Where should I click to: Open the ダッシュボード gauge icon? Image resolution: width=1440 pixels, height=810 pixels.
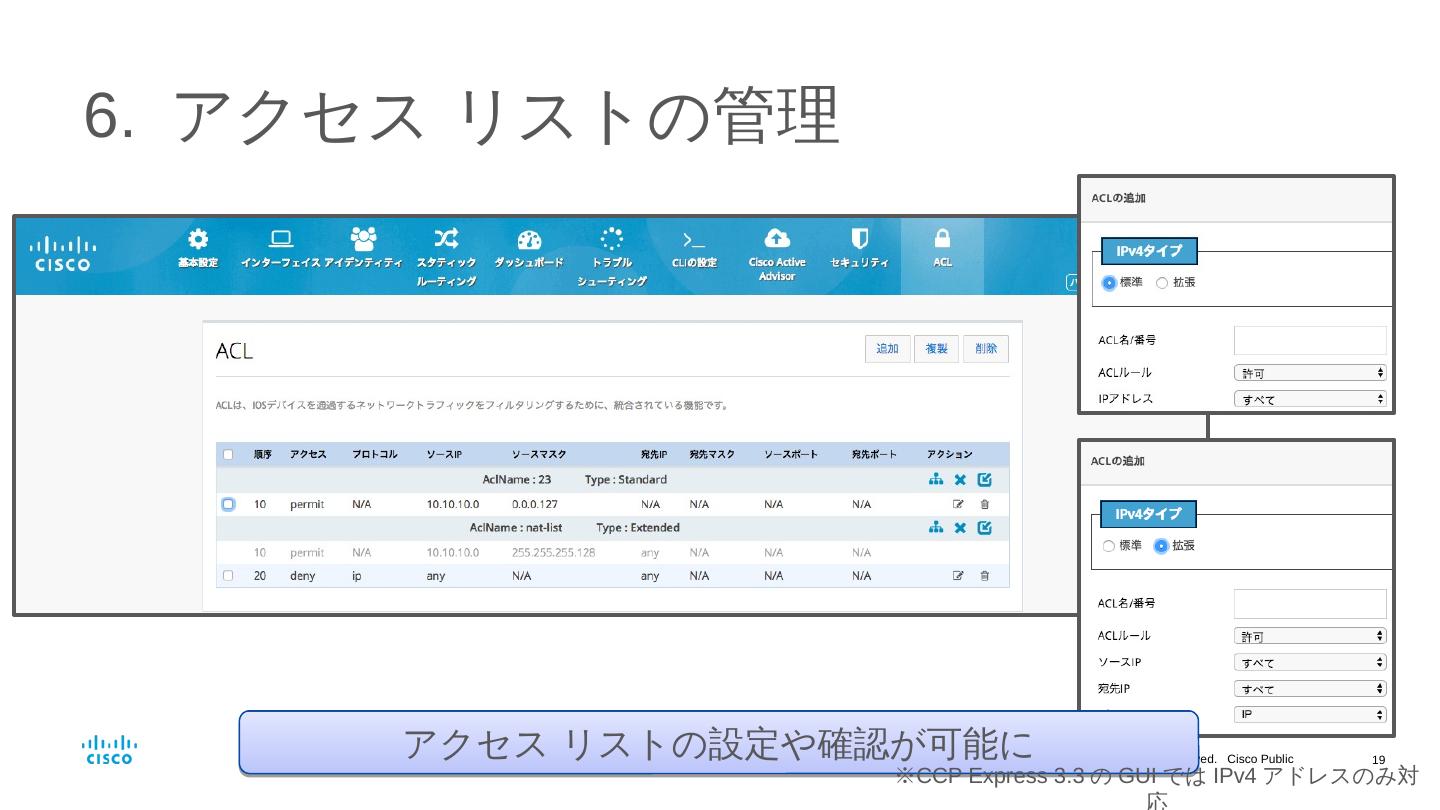pos(529,240)
